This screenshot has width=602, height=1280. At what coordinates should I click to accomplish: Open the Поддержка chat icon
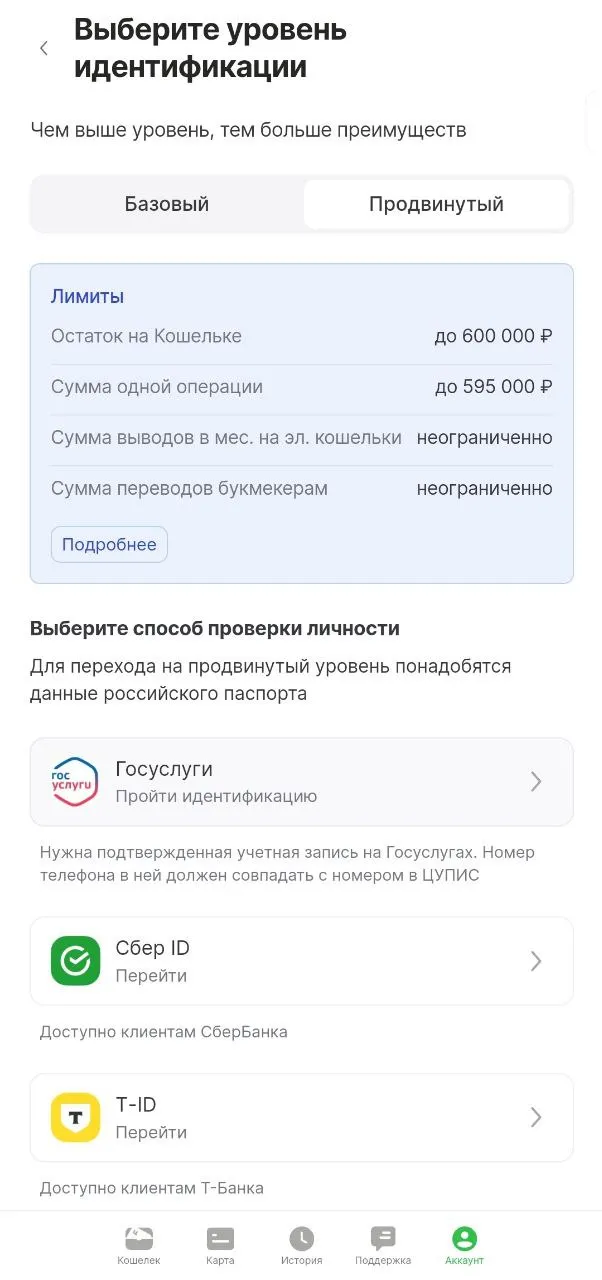tap(383, 1239)
